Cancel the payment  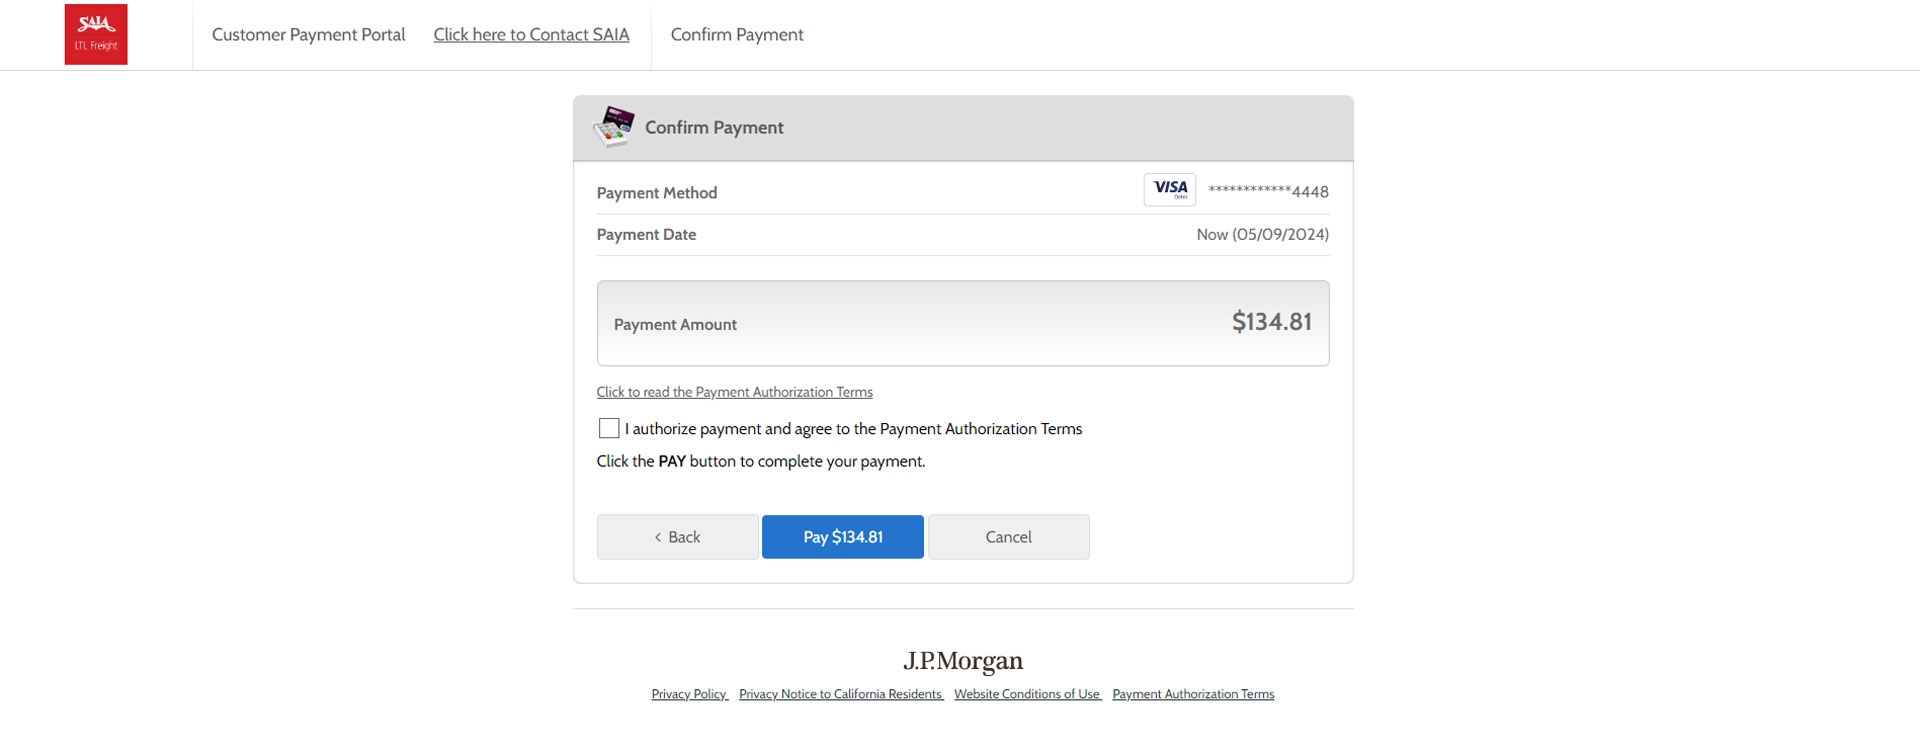pos(1008,537)
